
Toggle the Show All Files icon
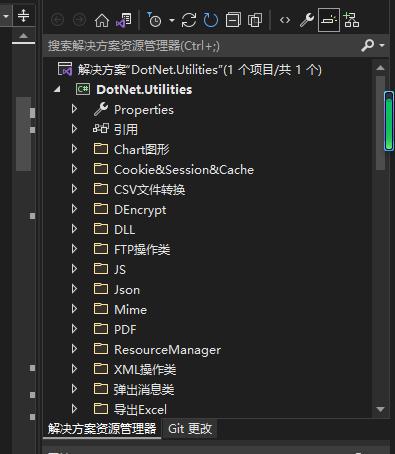coord(255,20)
